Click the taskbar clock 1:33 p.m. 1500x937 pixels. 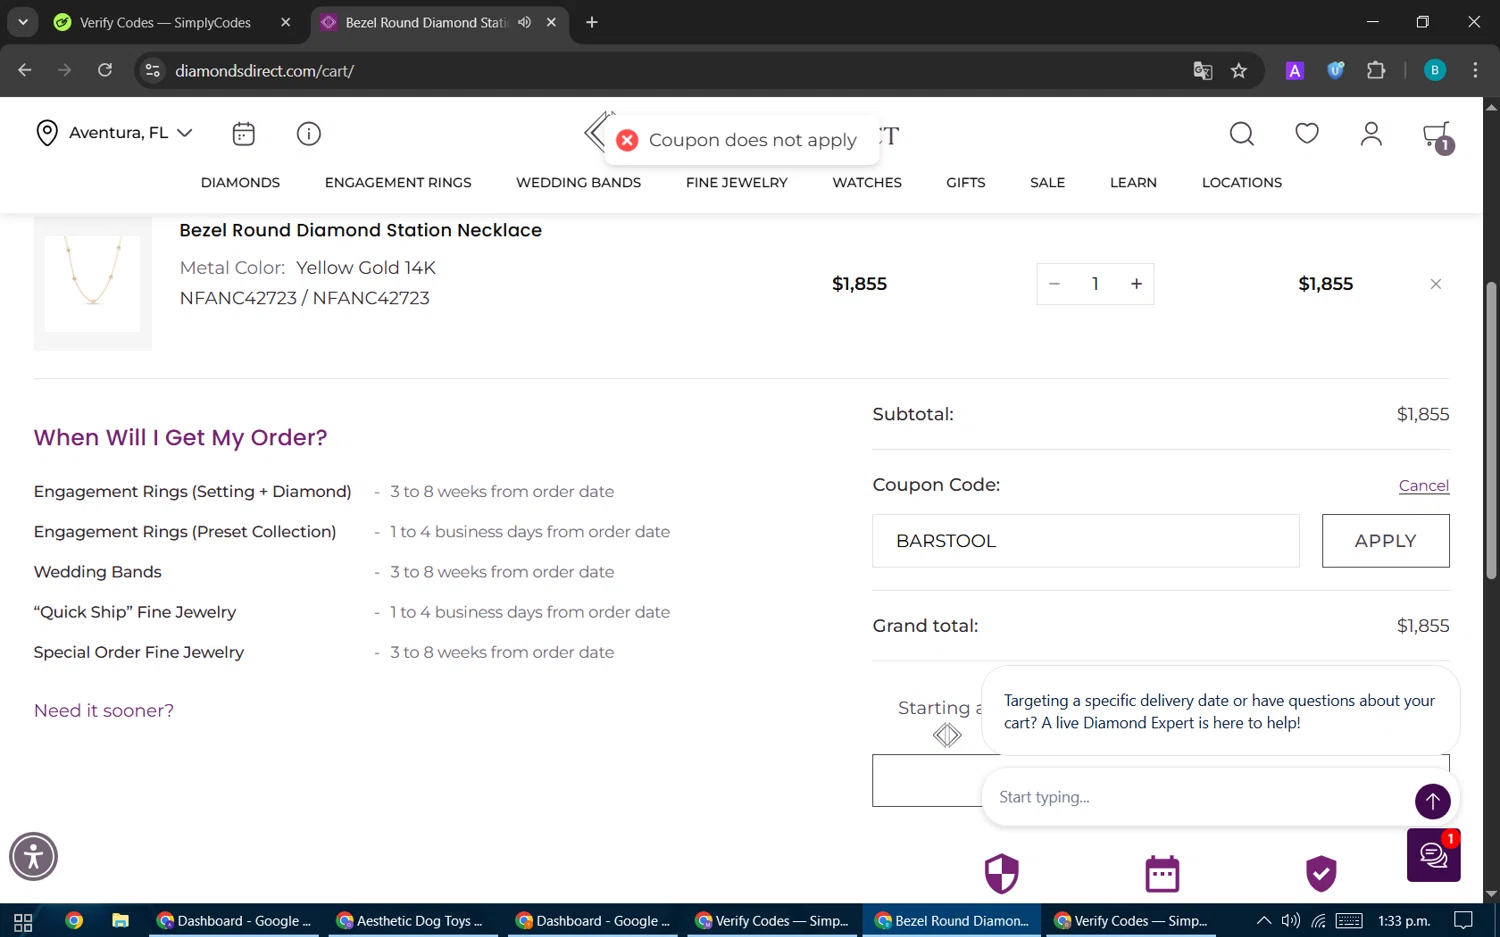[1404, 920]
